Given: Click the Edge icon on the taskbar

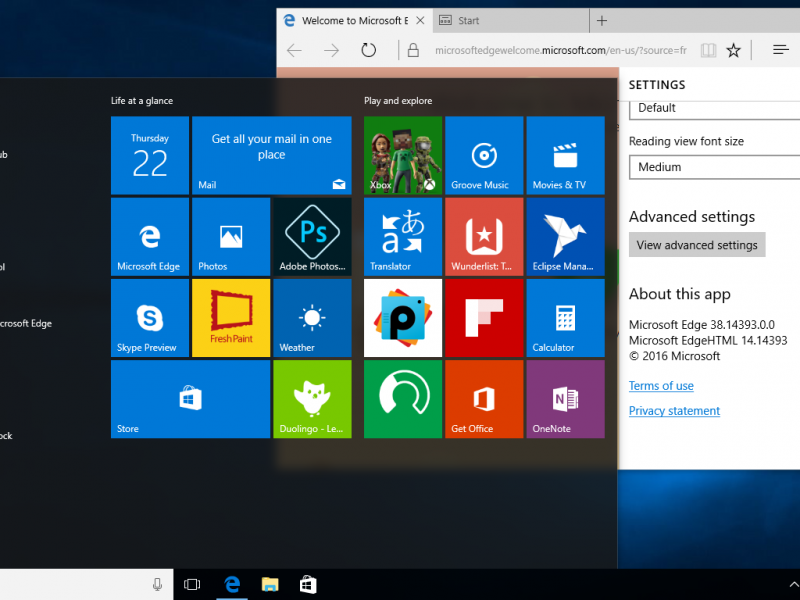Looking at the screenshot, I should [232, 585].
